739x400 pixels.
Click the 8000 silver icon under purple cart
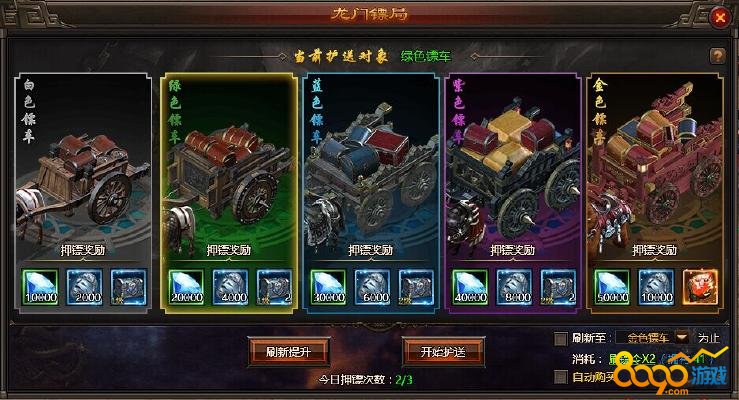point(514,287)
